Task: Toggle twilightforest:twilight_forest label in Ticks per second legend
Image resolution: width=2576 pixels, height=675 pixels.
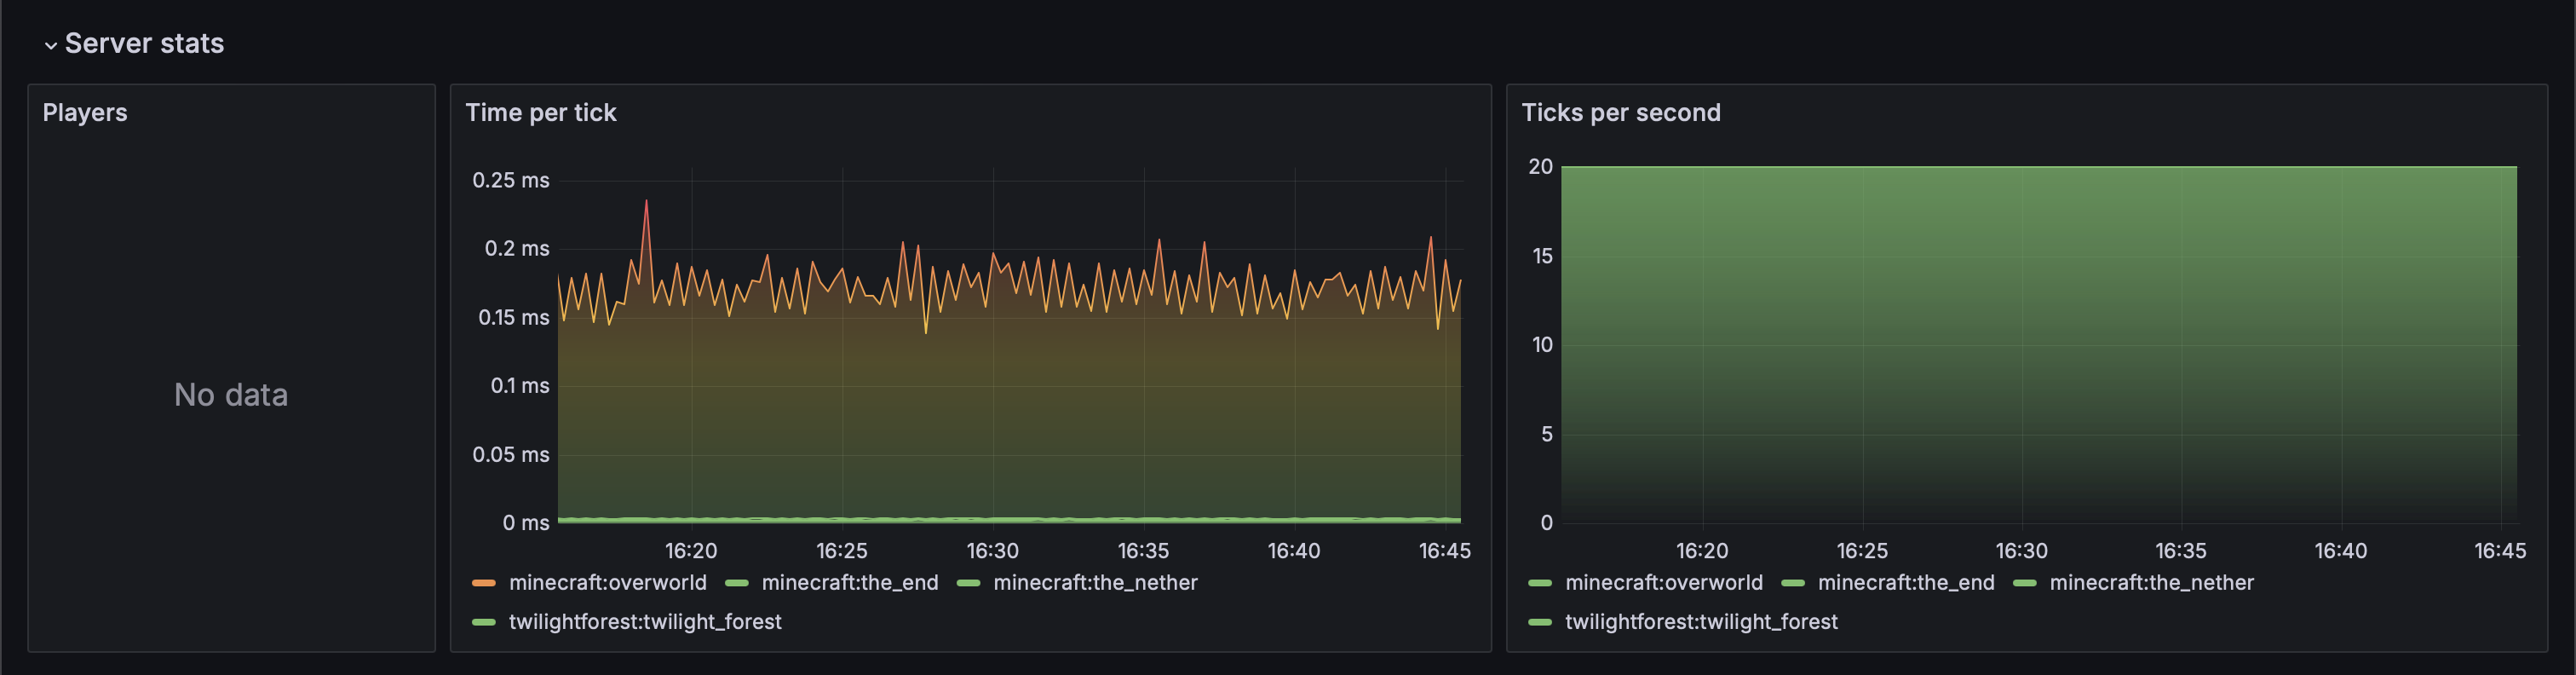Action: click(x=1700, y=622)
